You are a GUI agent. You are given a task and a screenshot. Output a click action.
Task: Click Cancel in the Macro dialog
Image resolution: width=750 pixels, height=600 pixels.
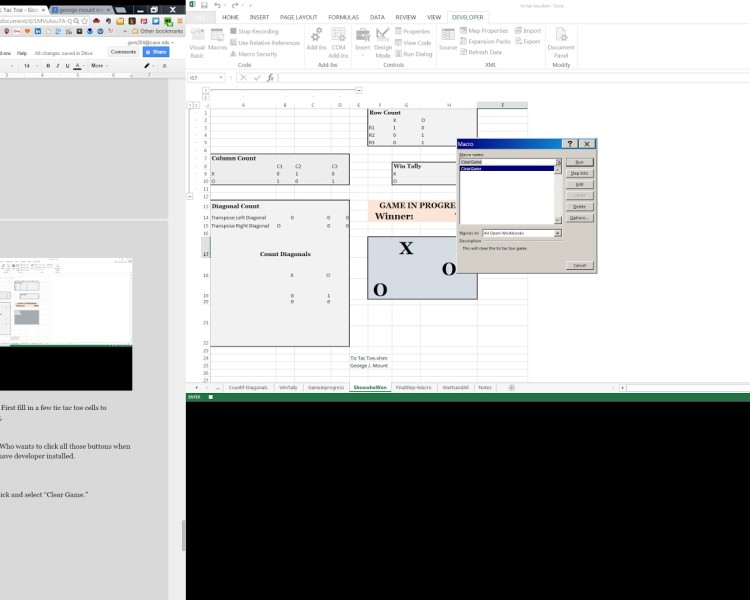tap(578, 265)
